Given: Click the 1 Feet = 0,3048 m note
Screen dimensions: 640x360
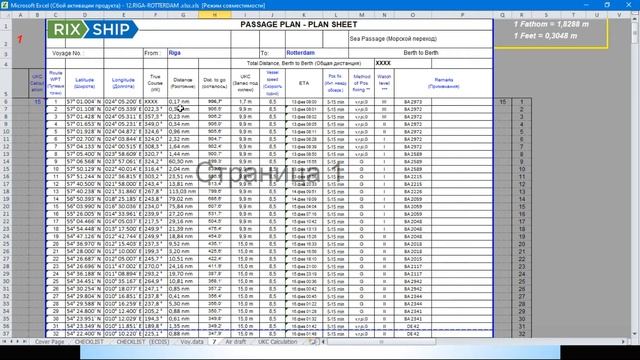Looking at the screenshot, I should tap(545, 36).
